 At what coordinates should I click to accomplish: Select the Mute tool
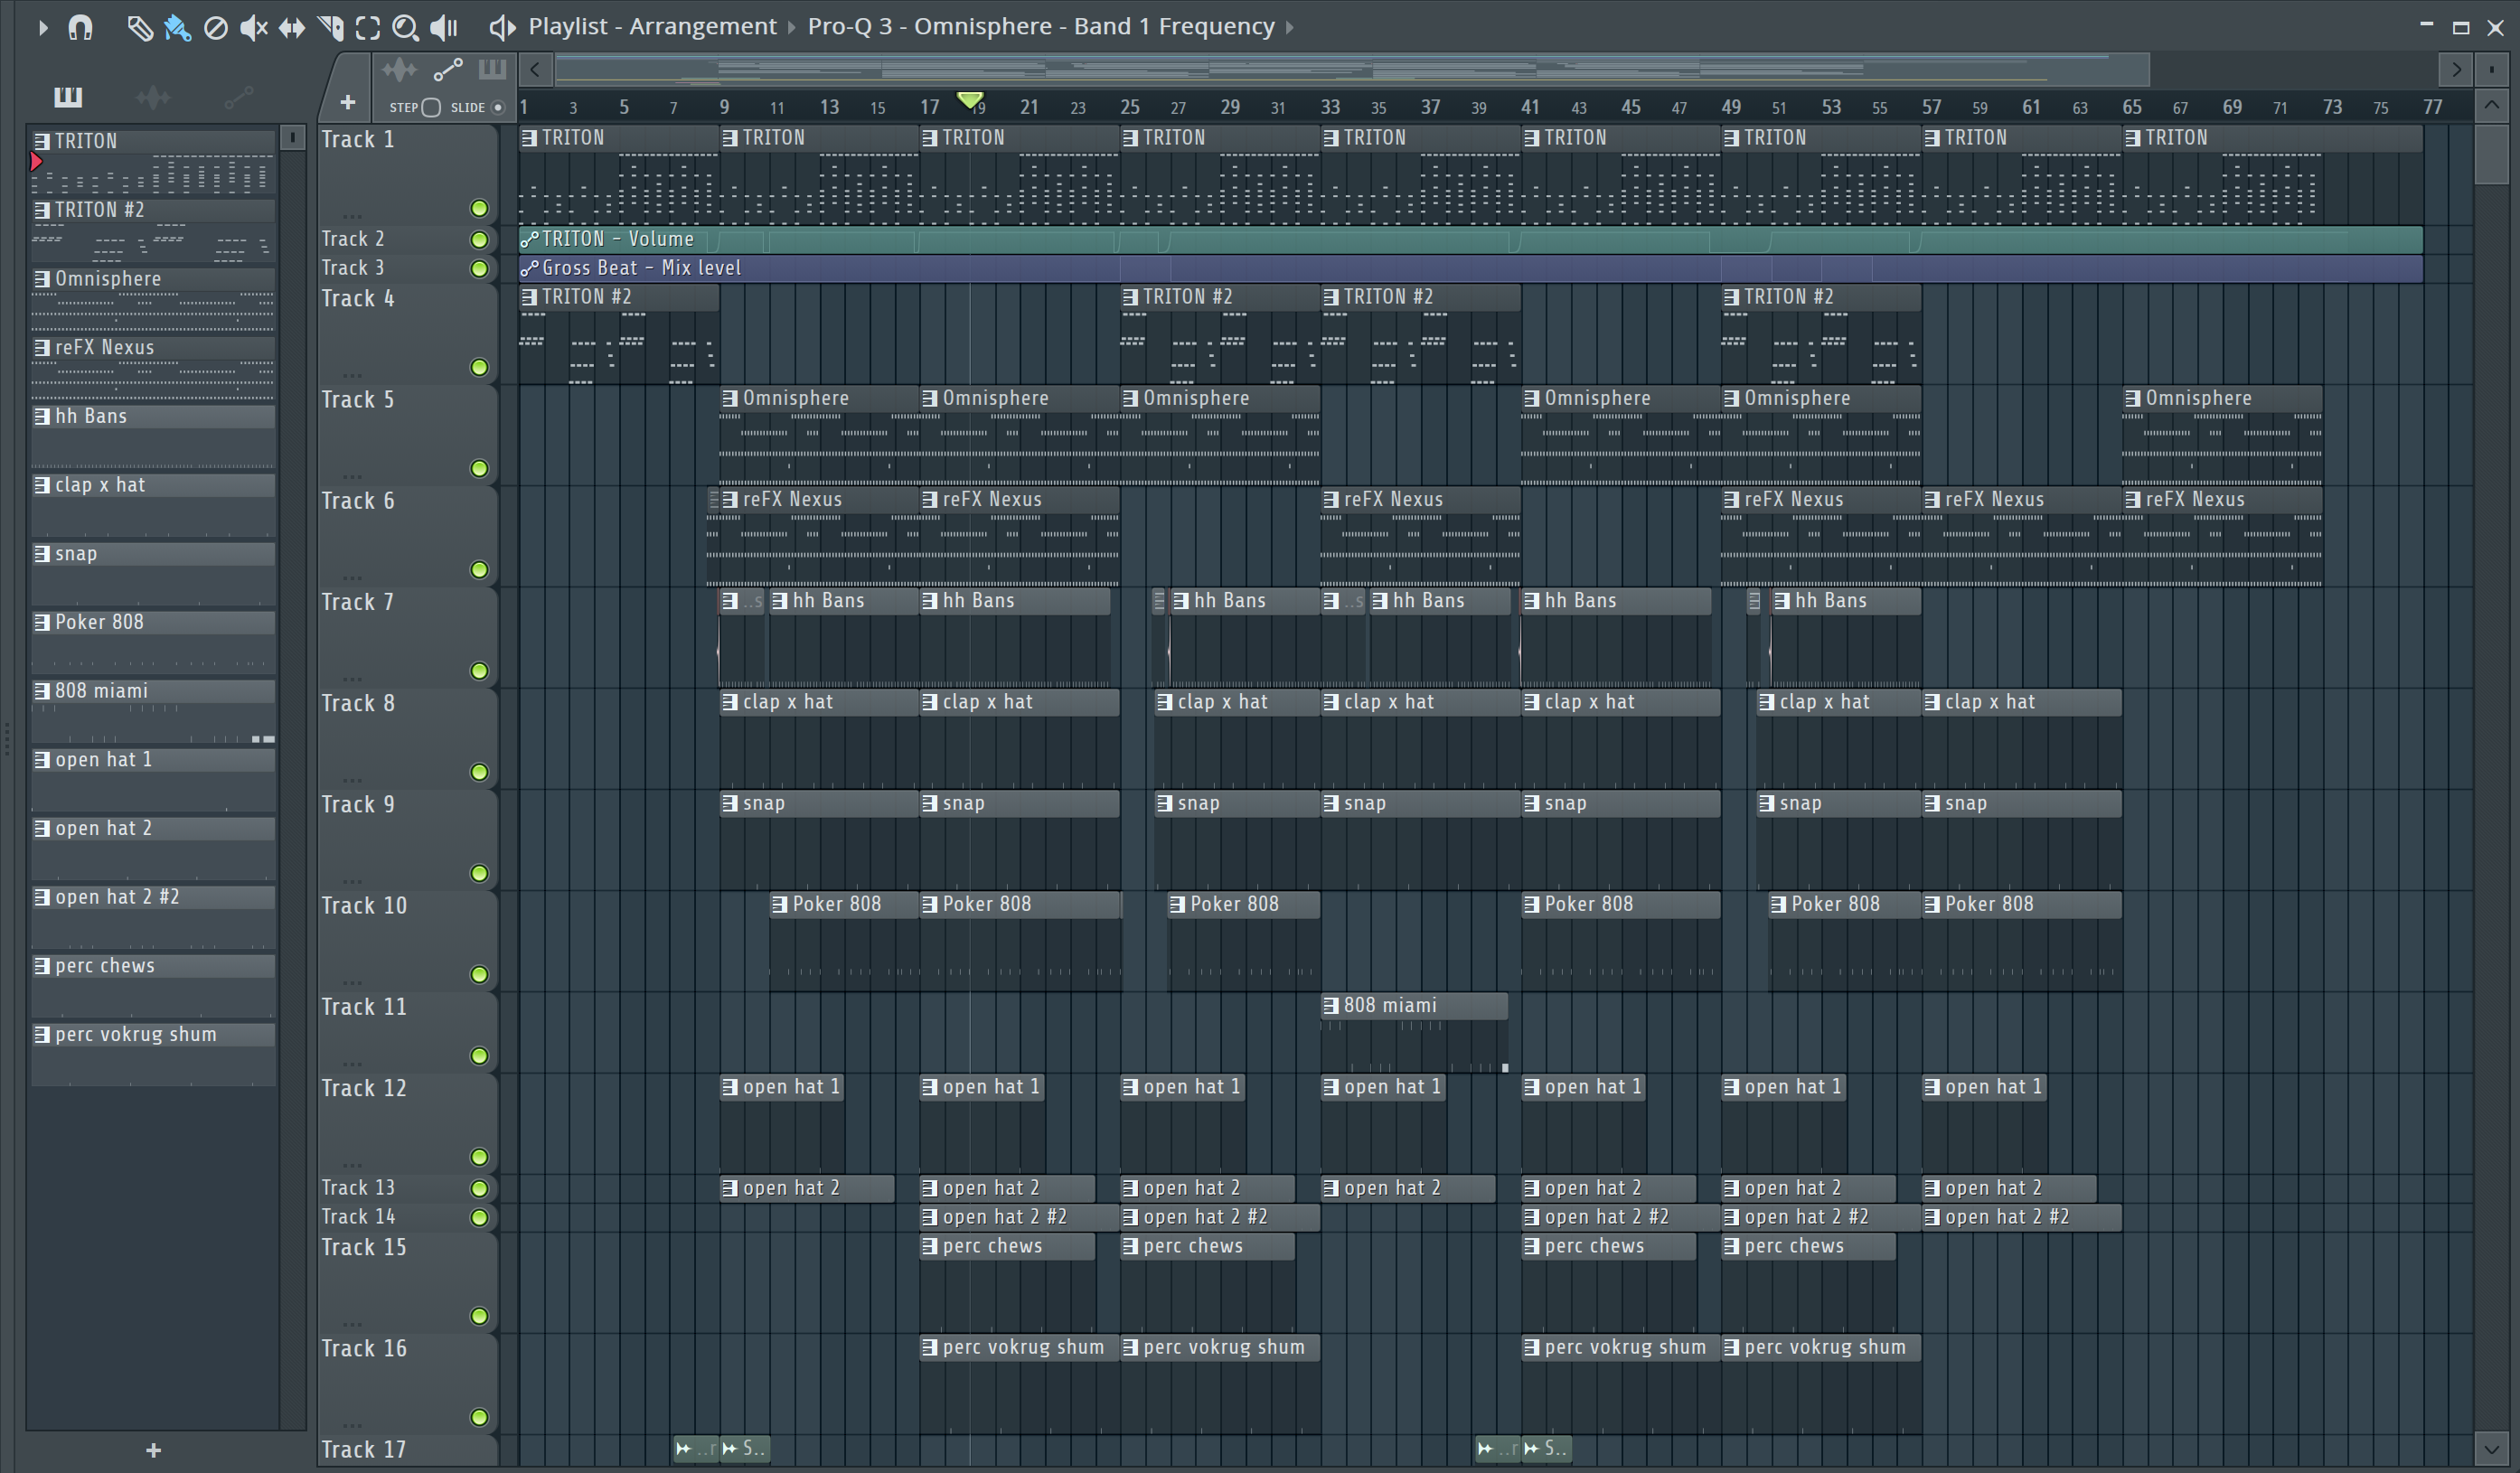(253, 28)
